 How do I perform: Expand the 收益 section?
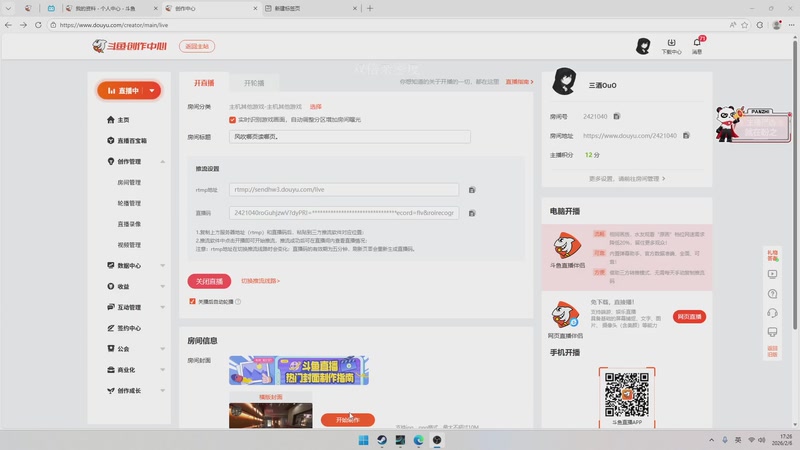[163, 286]
